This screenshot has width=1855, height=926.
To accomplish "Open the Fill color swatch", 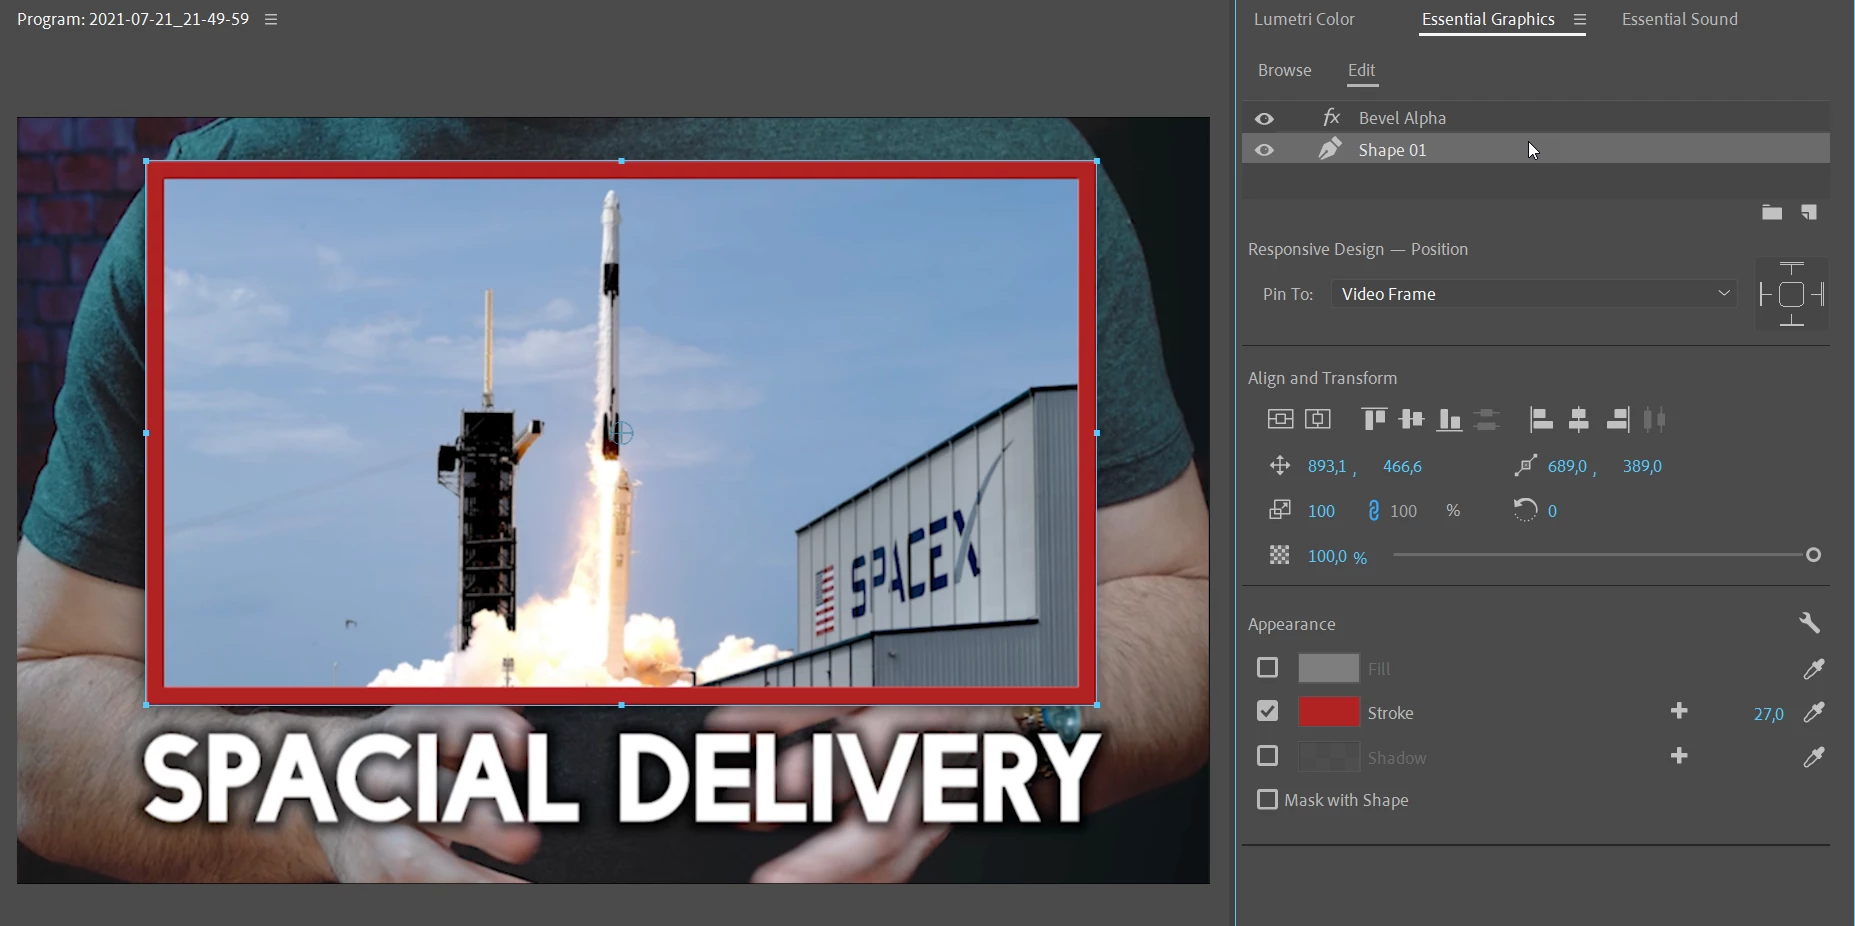I will coord(1328,668).
